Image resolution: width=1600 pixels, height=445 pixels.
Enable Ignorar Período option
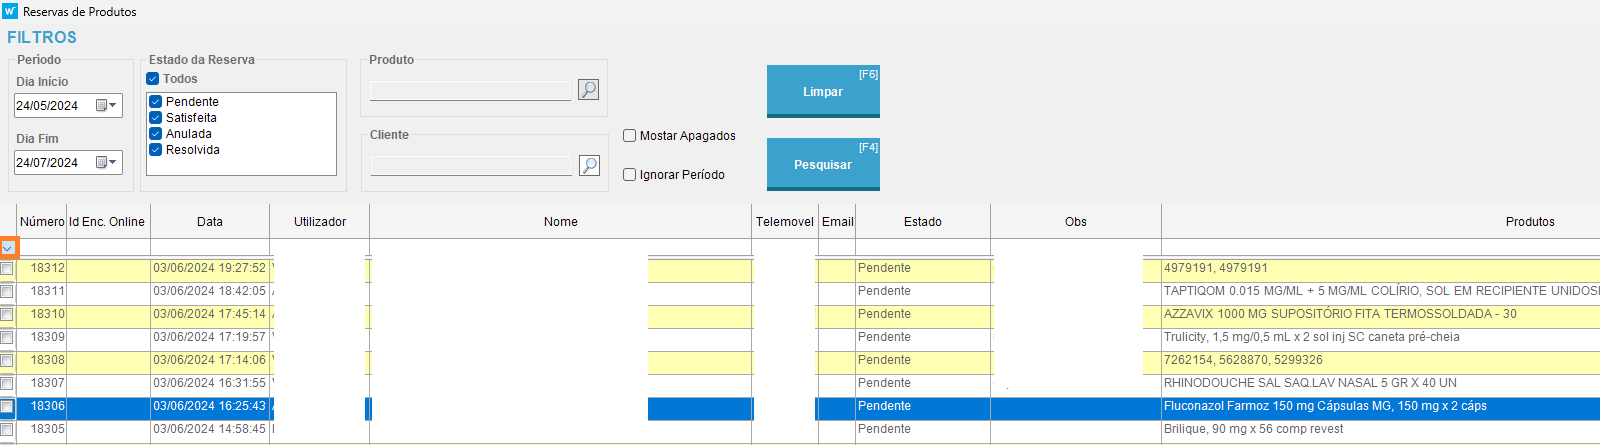pos(630,175)
